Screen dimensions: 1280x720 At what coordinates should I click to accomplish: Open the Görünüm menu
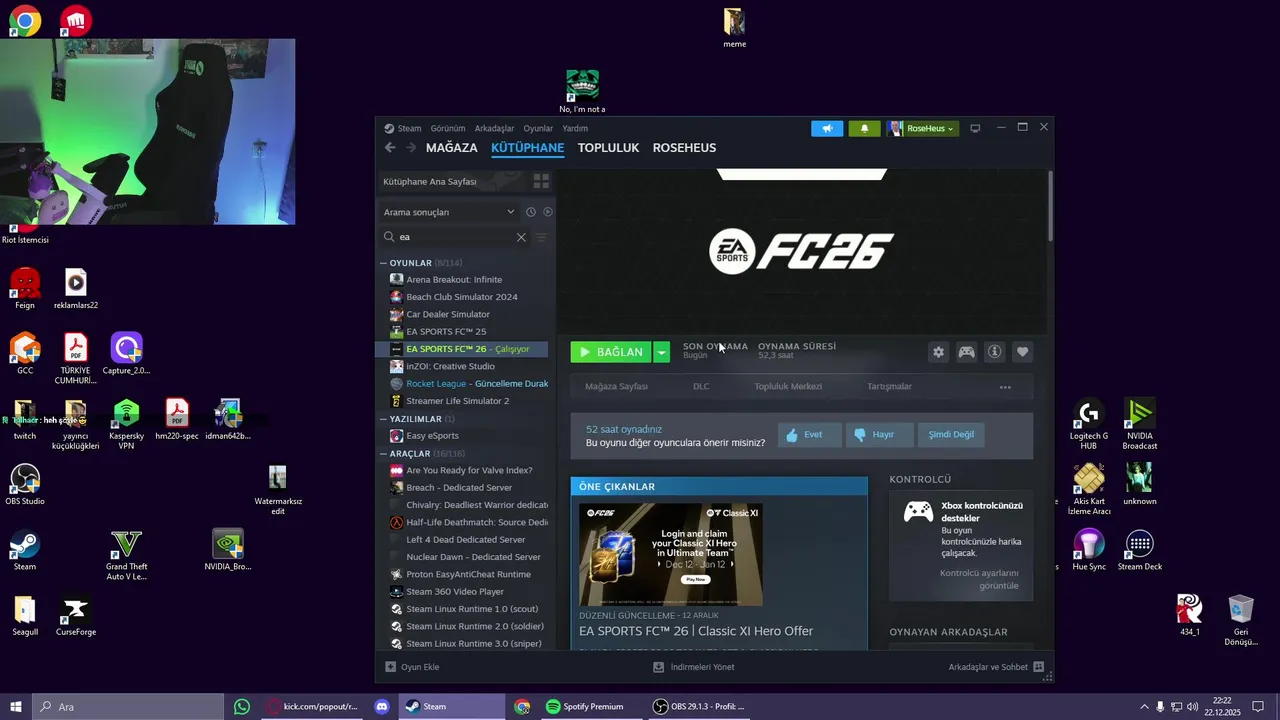coord(448,128)
